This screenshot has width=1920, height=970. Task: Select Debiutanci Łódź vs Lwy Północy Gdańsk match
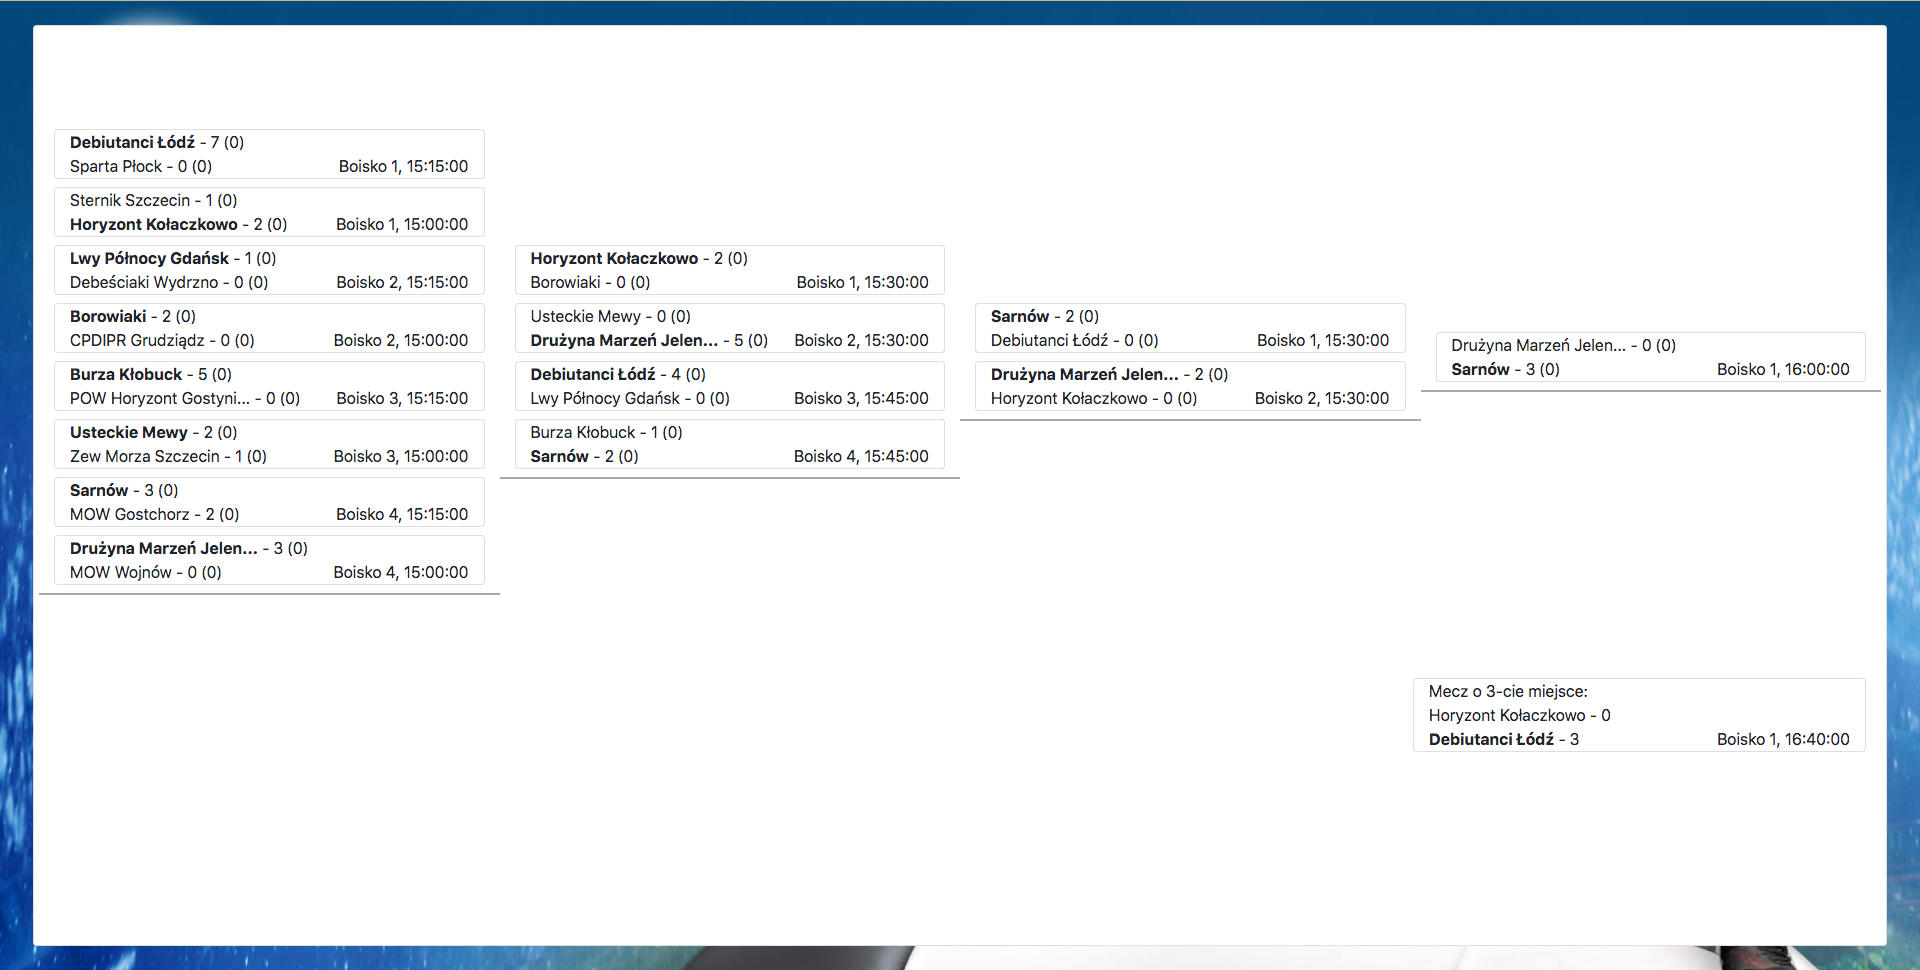pyautogui.click(x=729, y=386)
